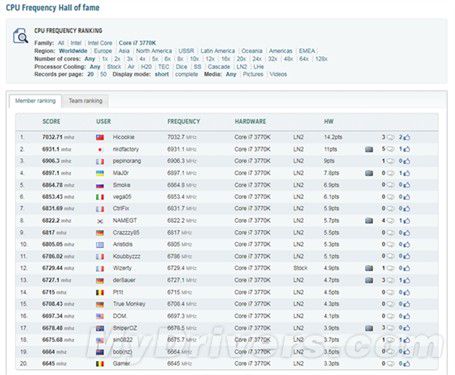
Task: Filter region by Oceania
Action: 252,51
